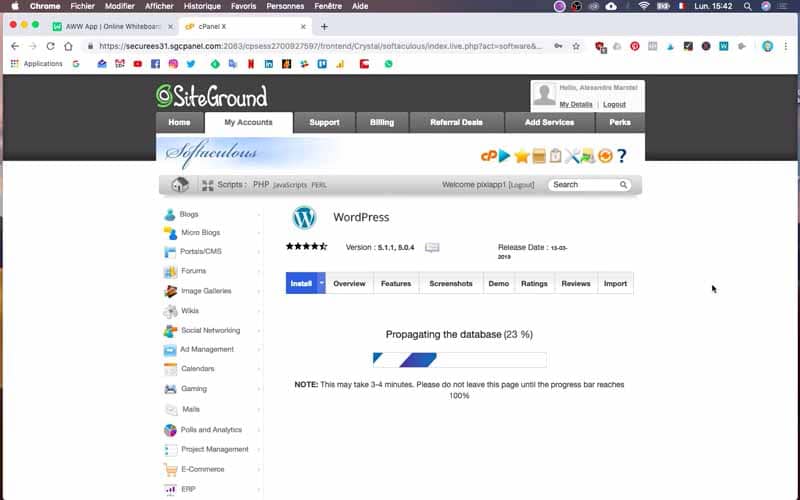Go to Softaculous home house icon
800x500 pixels.
click(180, 185)
